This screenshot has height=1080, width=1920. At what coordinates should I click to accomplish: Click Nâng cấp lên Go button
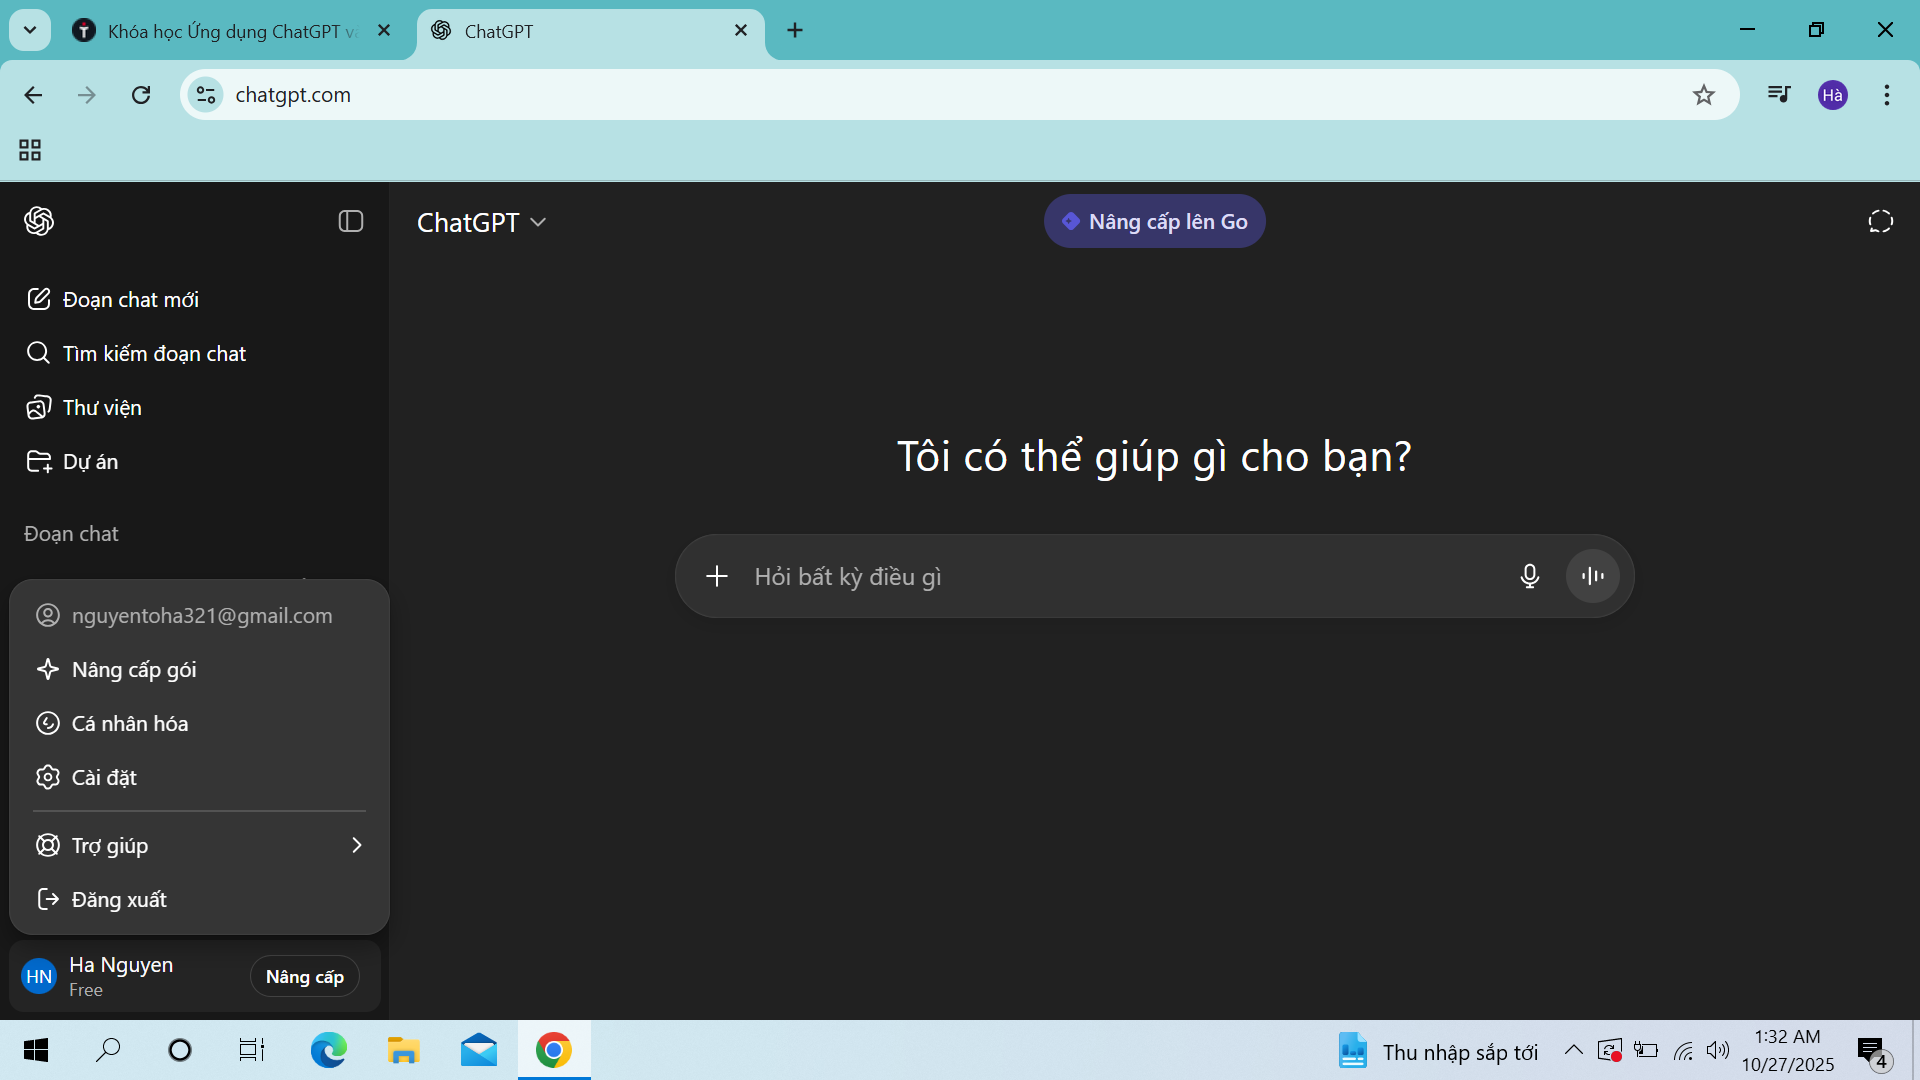(x=1154, y=221)
